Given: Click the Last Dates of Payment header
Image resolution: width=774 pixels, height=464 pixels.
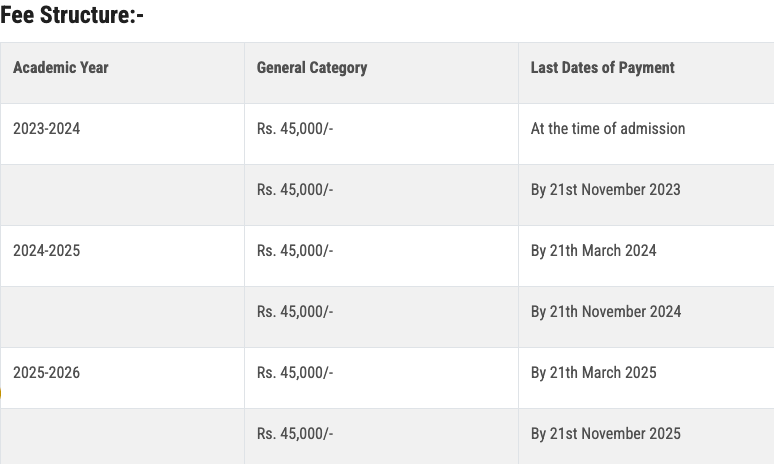Looking at the screenshot, I should [x=603, y=68].
